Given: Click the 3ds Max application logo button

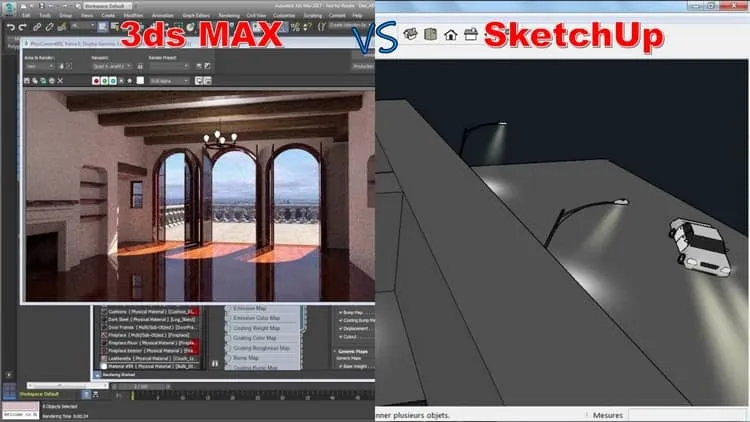Looking at the screenshot, I should tap(9, 8).
